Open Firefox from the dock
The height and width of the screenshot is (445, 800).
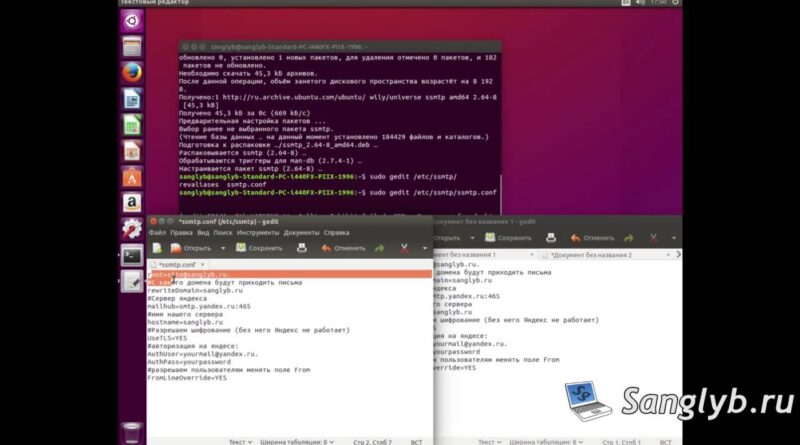click(x=132, y=73)
